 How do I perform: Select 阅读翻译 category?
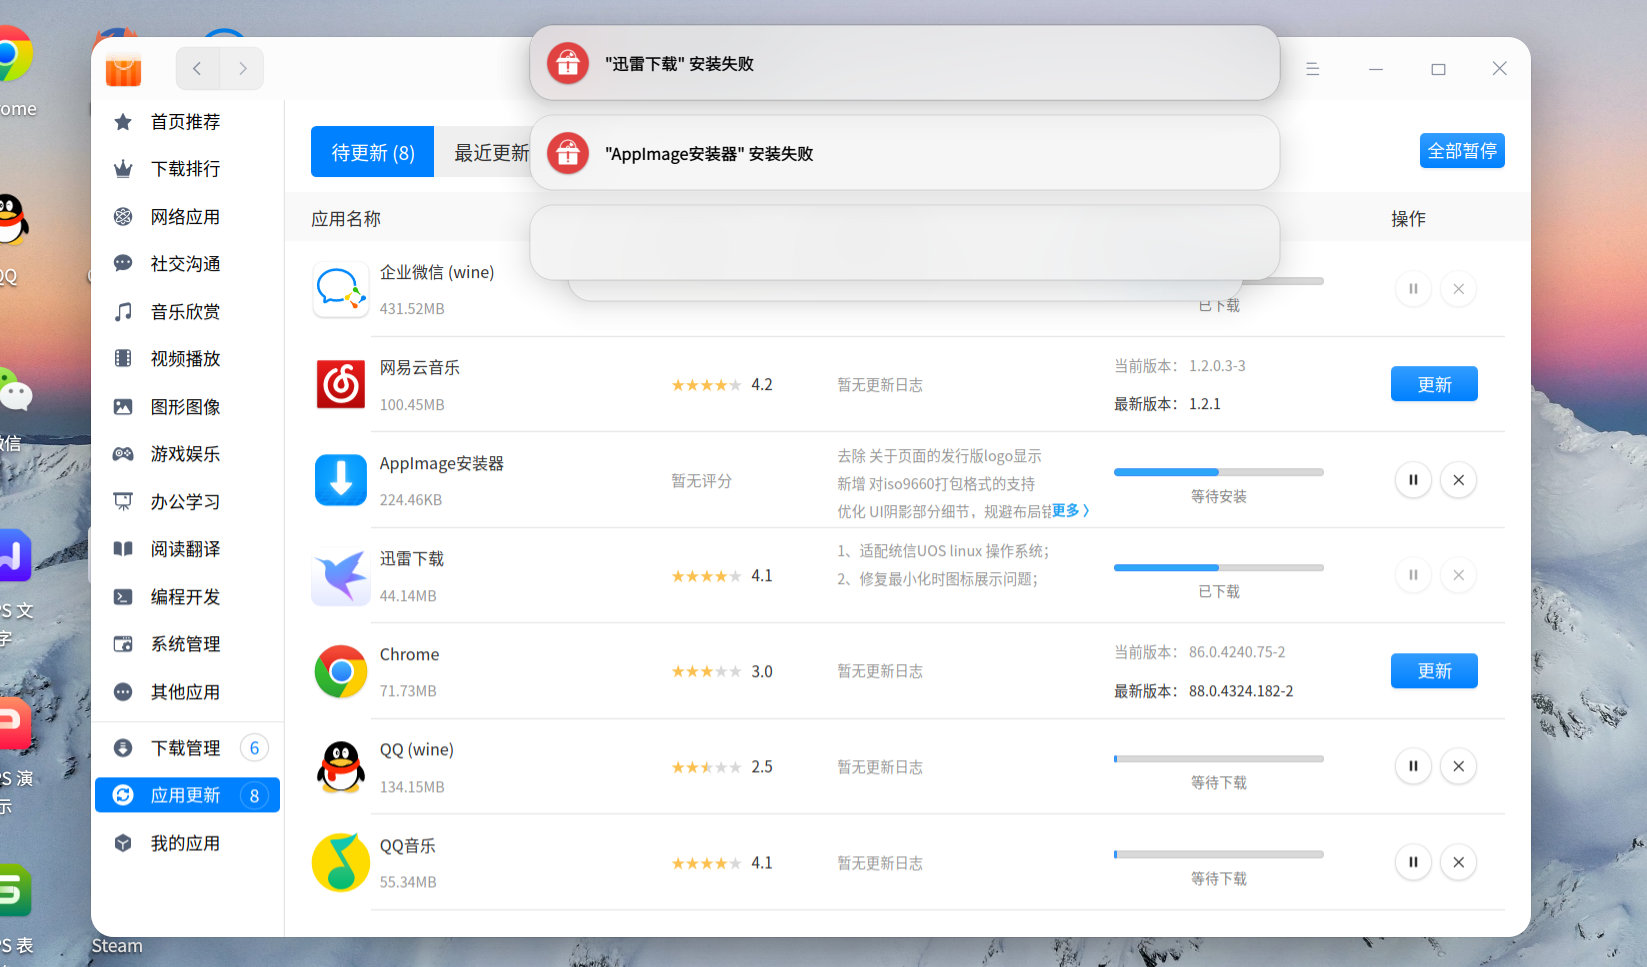click(187, 549)
